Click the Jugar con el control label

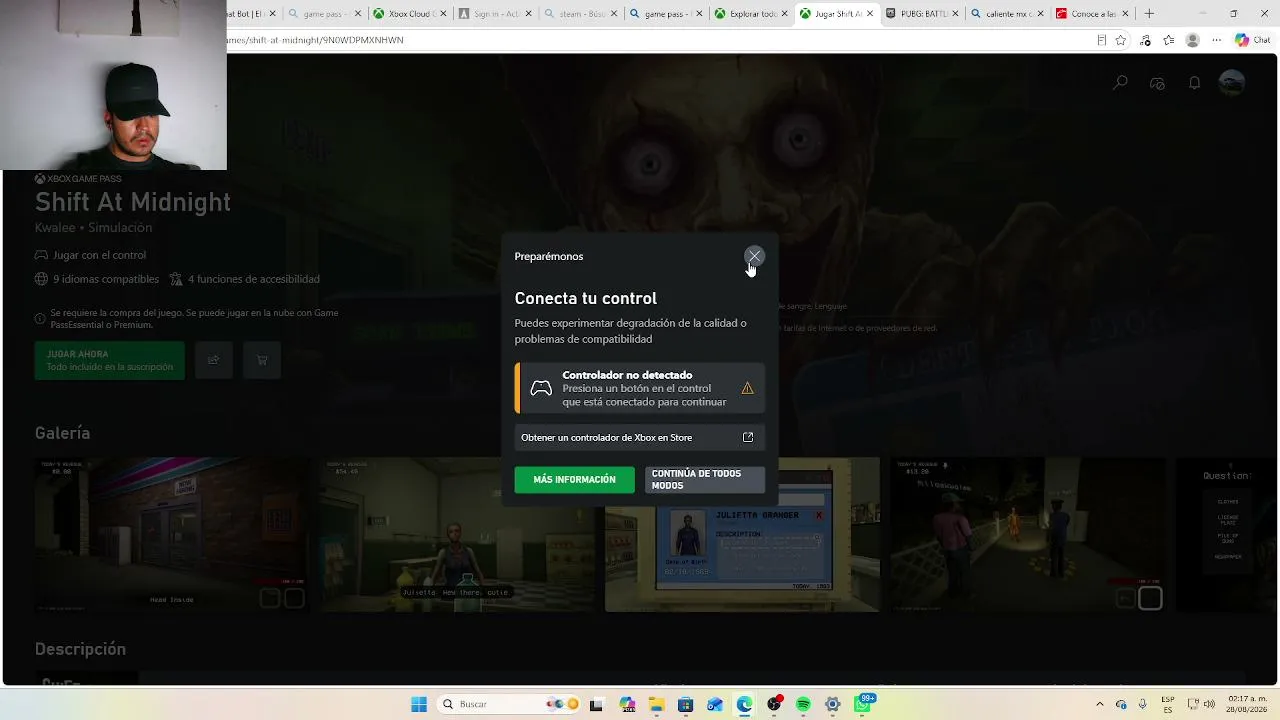[99, 255]
